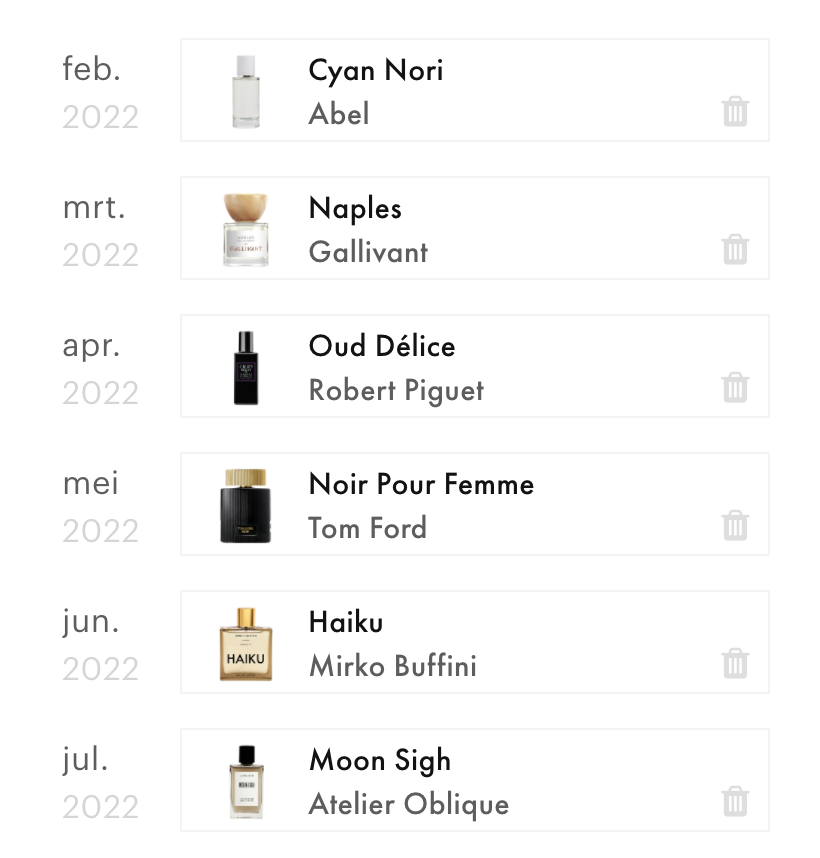This screenshot has height=858, width=820.
Task: Open the Oud Délice title link
Action: 382,347
